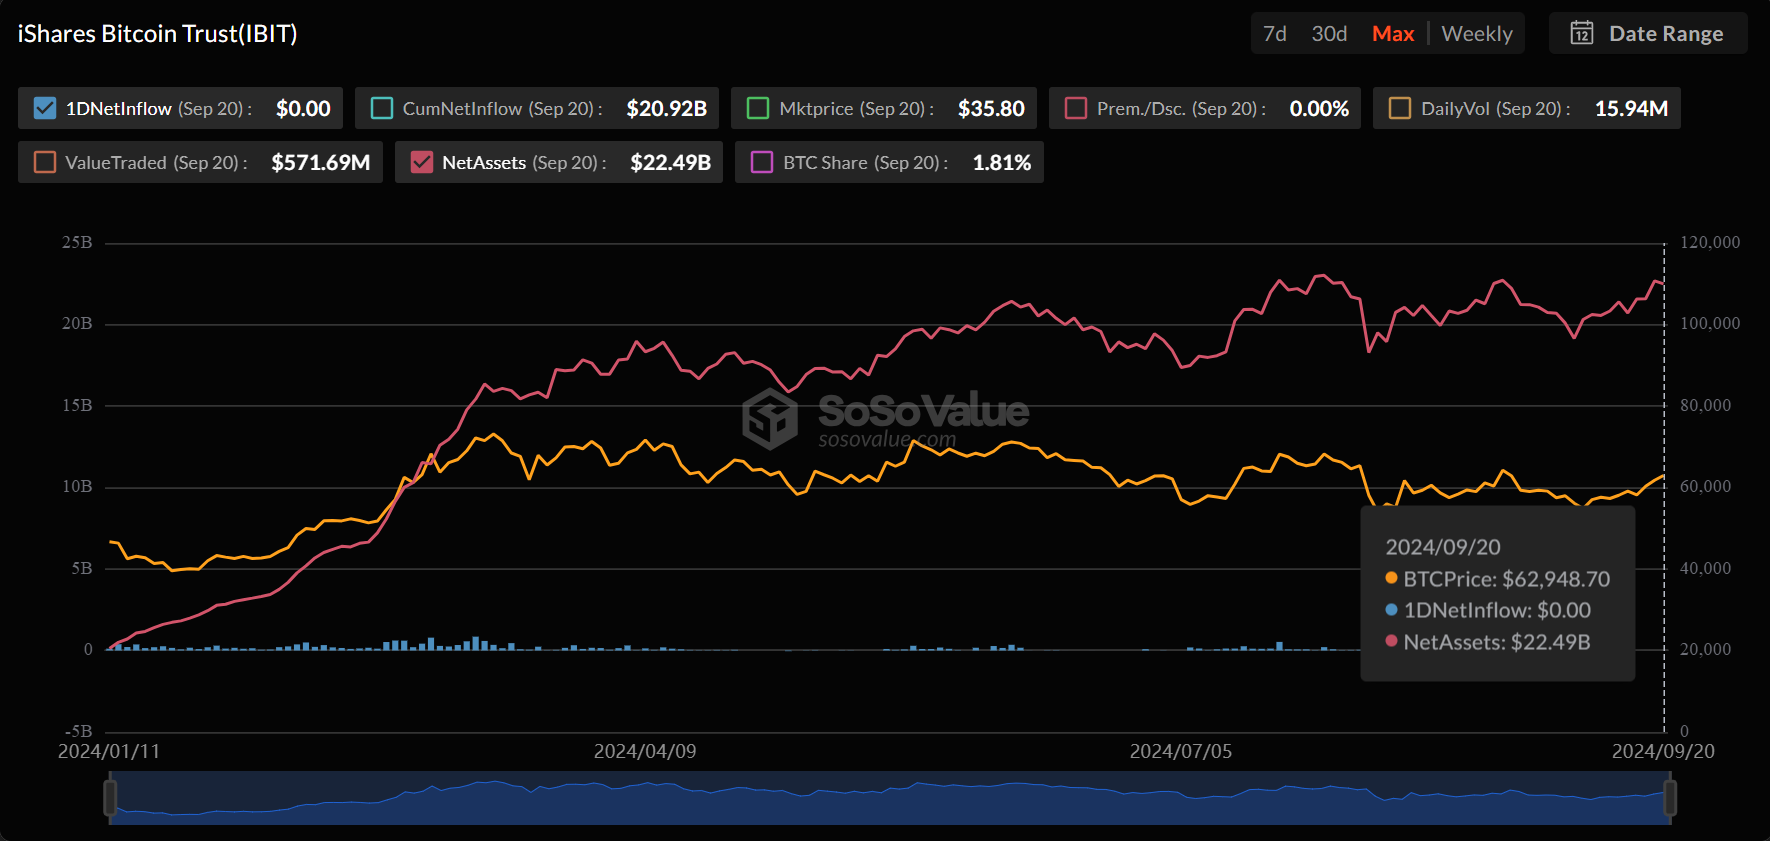This screenshot has width=1770, height=841.
Task: Show the DailyVol series on chart
Action: click(x=1400, y=108)
